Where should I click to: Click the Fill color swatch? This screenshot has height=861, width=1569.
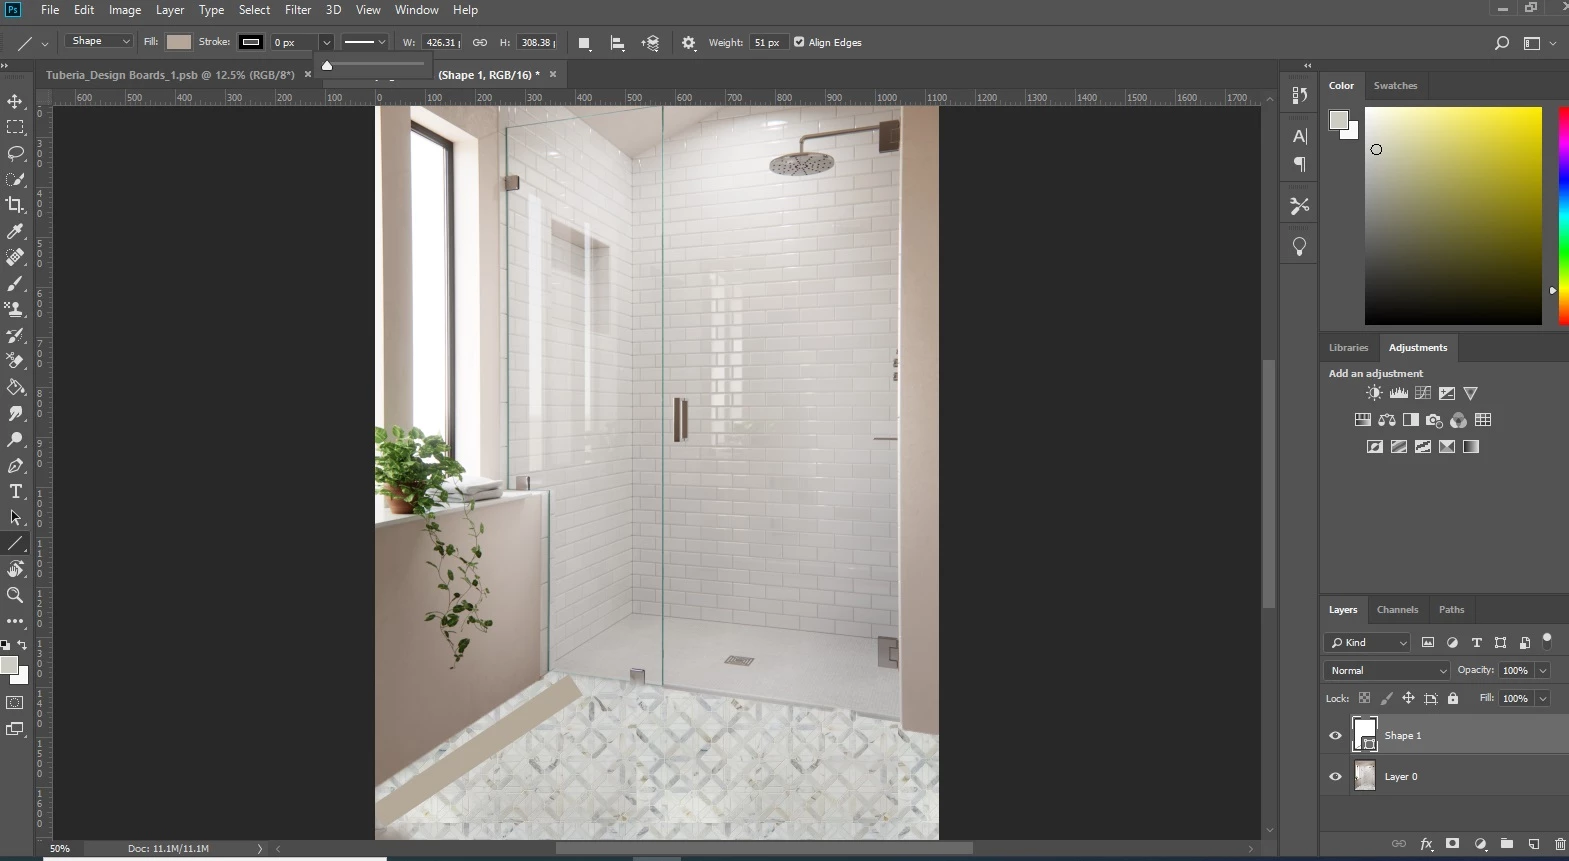(x=179, y=42)
